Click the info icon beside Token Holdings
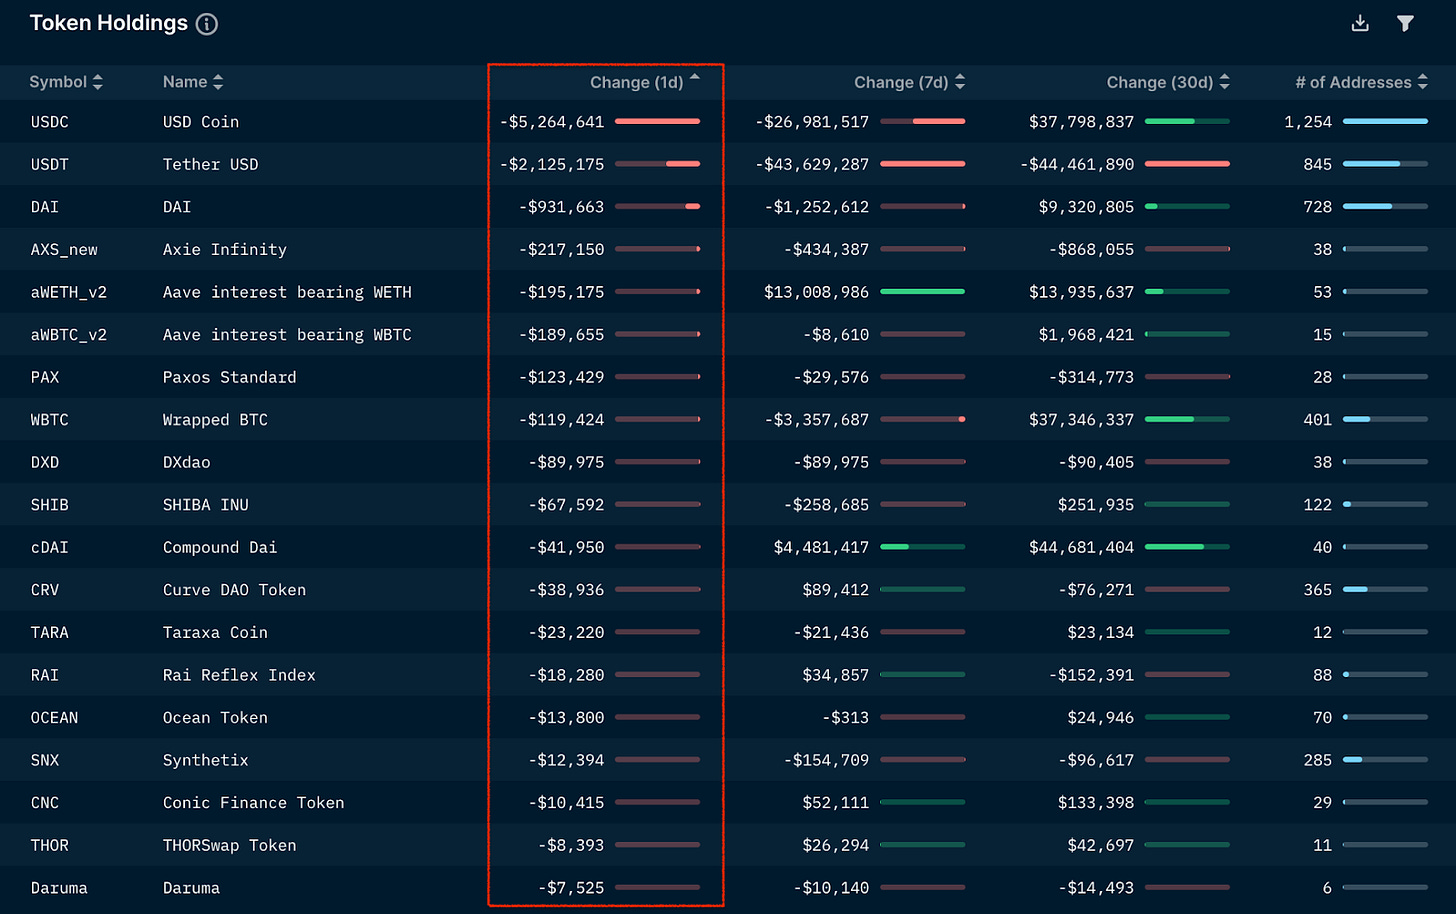Screen dimensions: 1456x914 [x=207, y=24]
